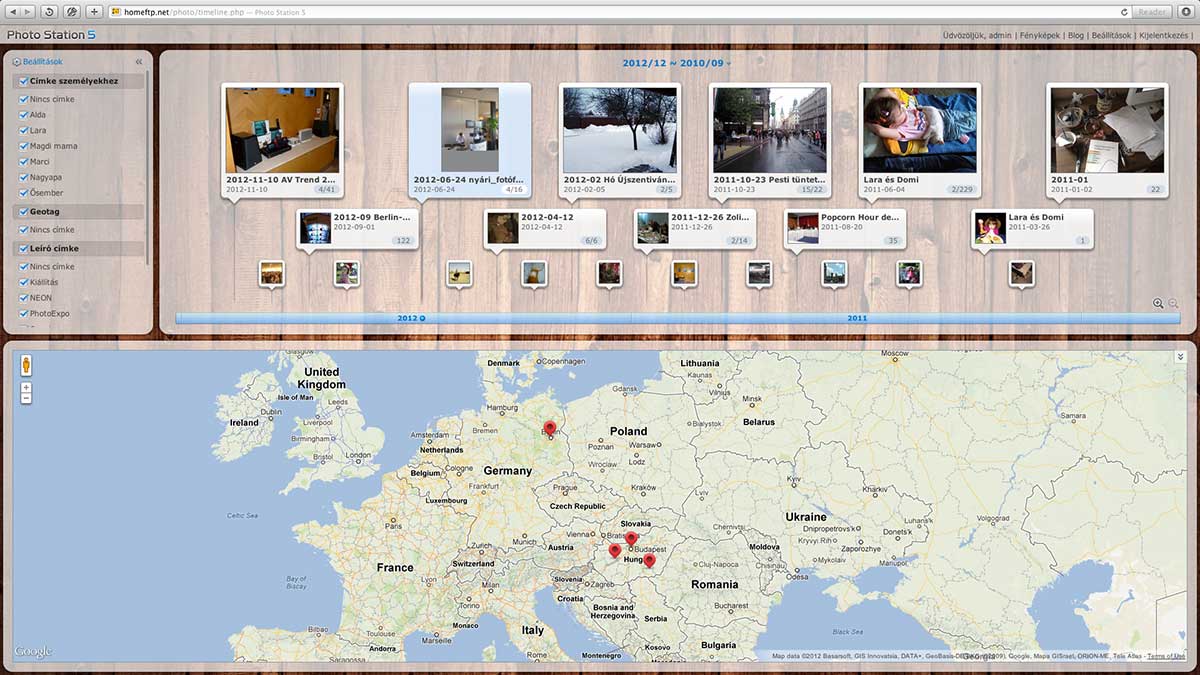Click the Google logo on the map

click(33, 651)
